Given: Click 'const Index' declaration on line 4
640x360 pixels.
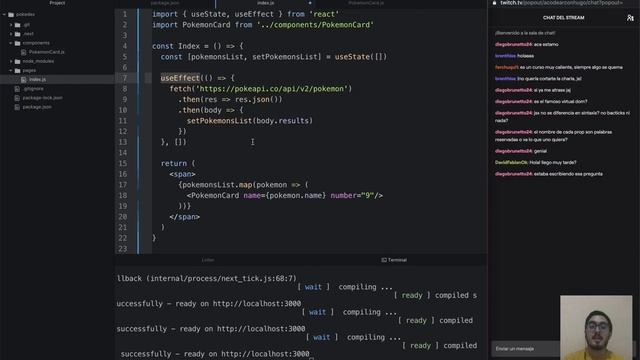Looking at the screenshot, I should pyautogui.click(x=176, y=46).
